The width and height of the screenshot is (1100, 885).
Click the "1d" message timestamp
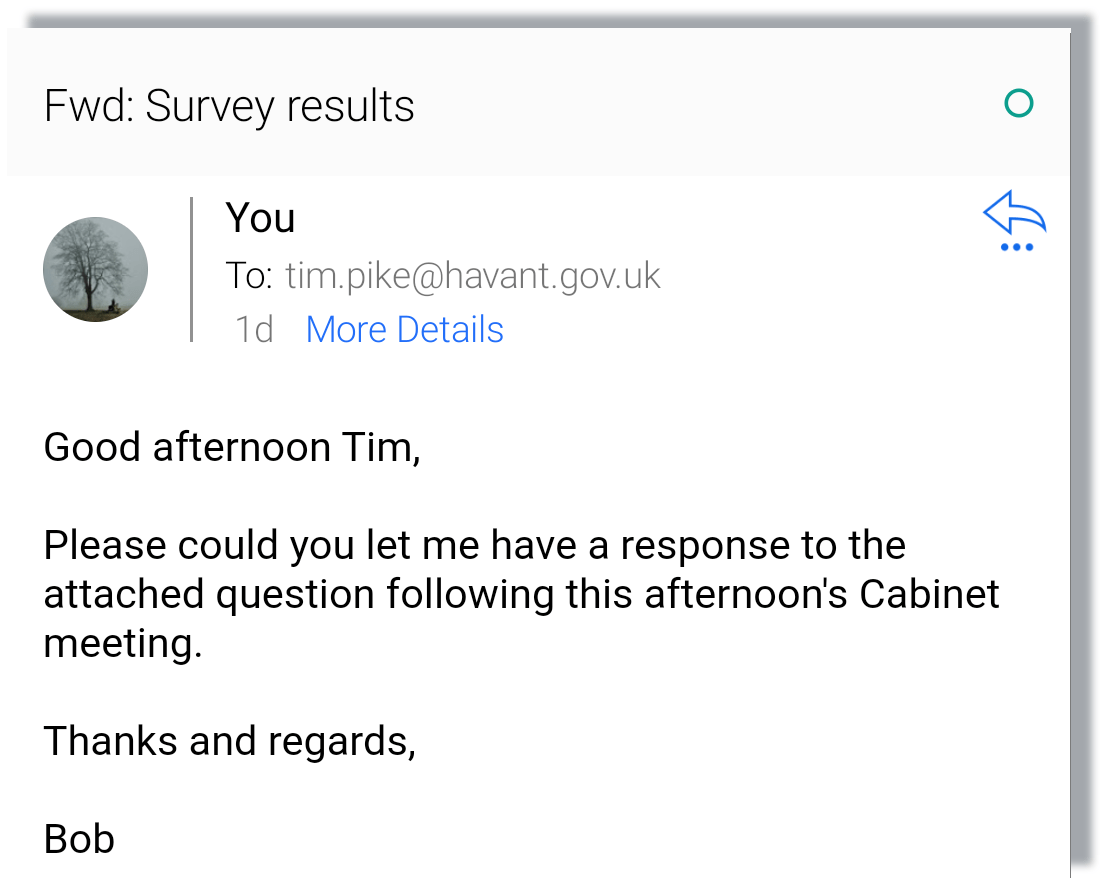(x=253, y=329)
